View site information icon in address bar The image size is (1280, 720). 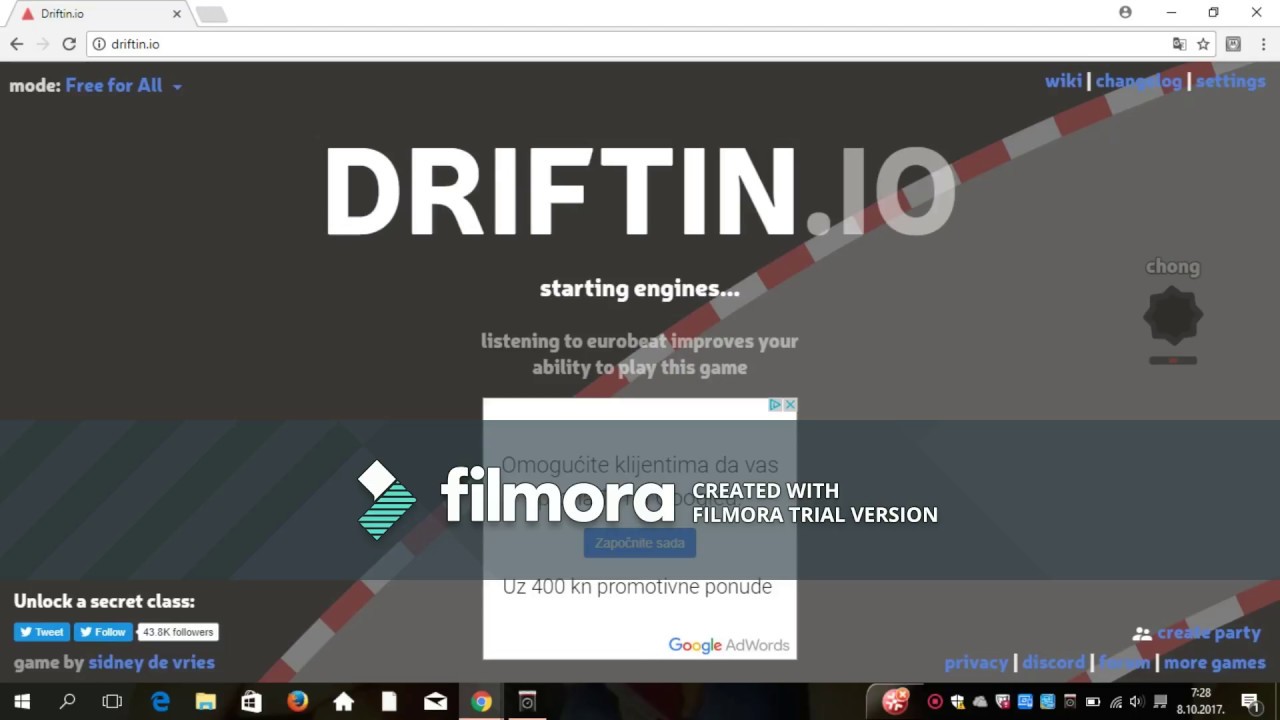[x=99, y=44]
